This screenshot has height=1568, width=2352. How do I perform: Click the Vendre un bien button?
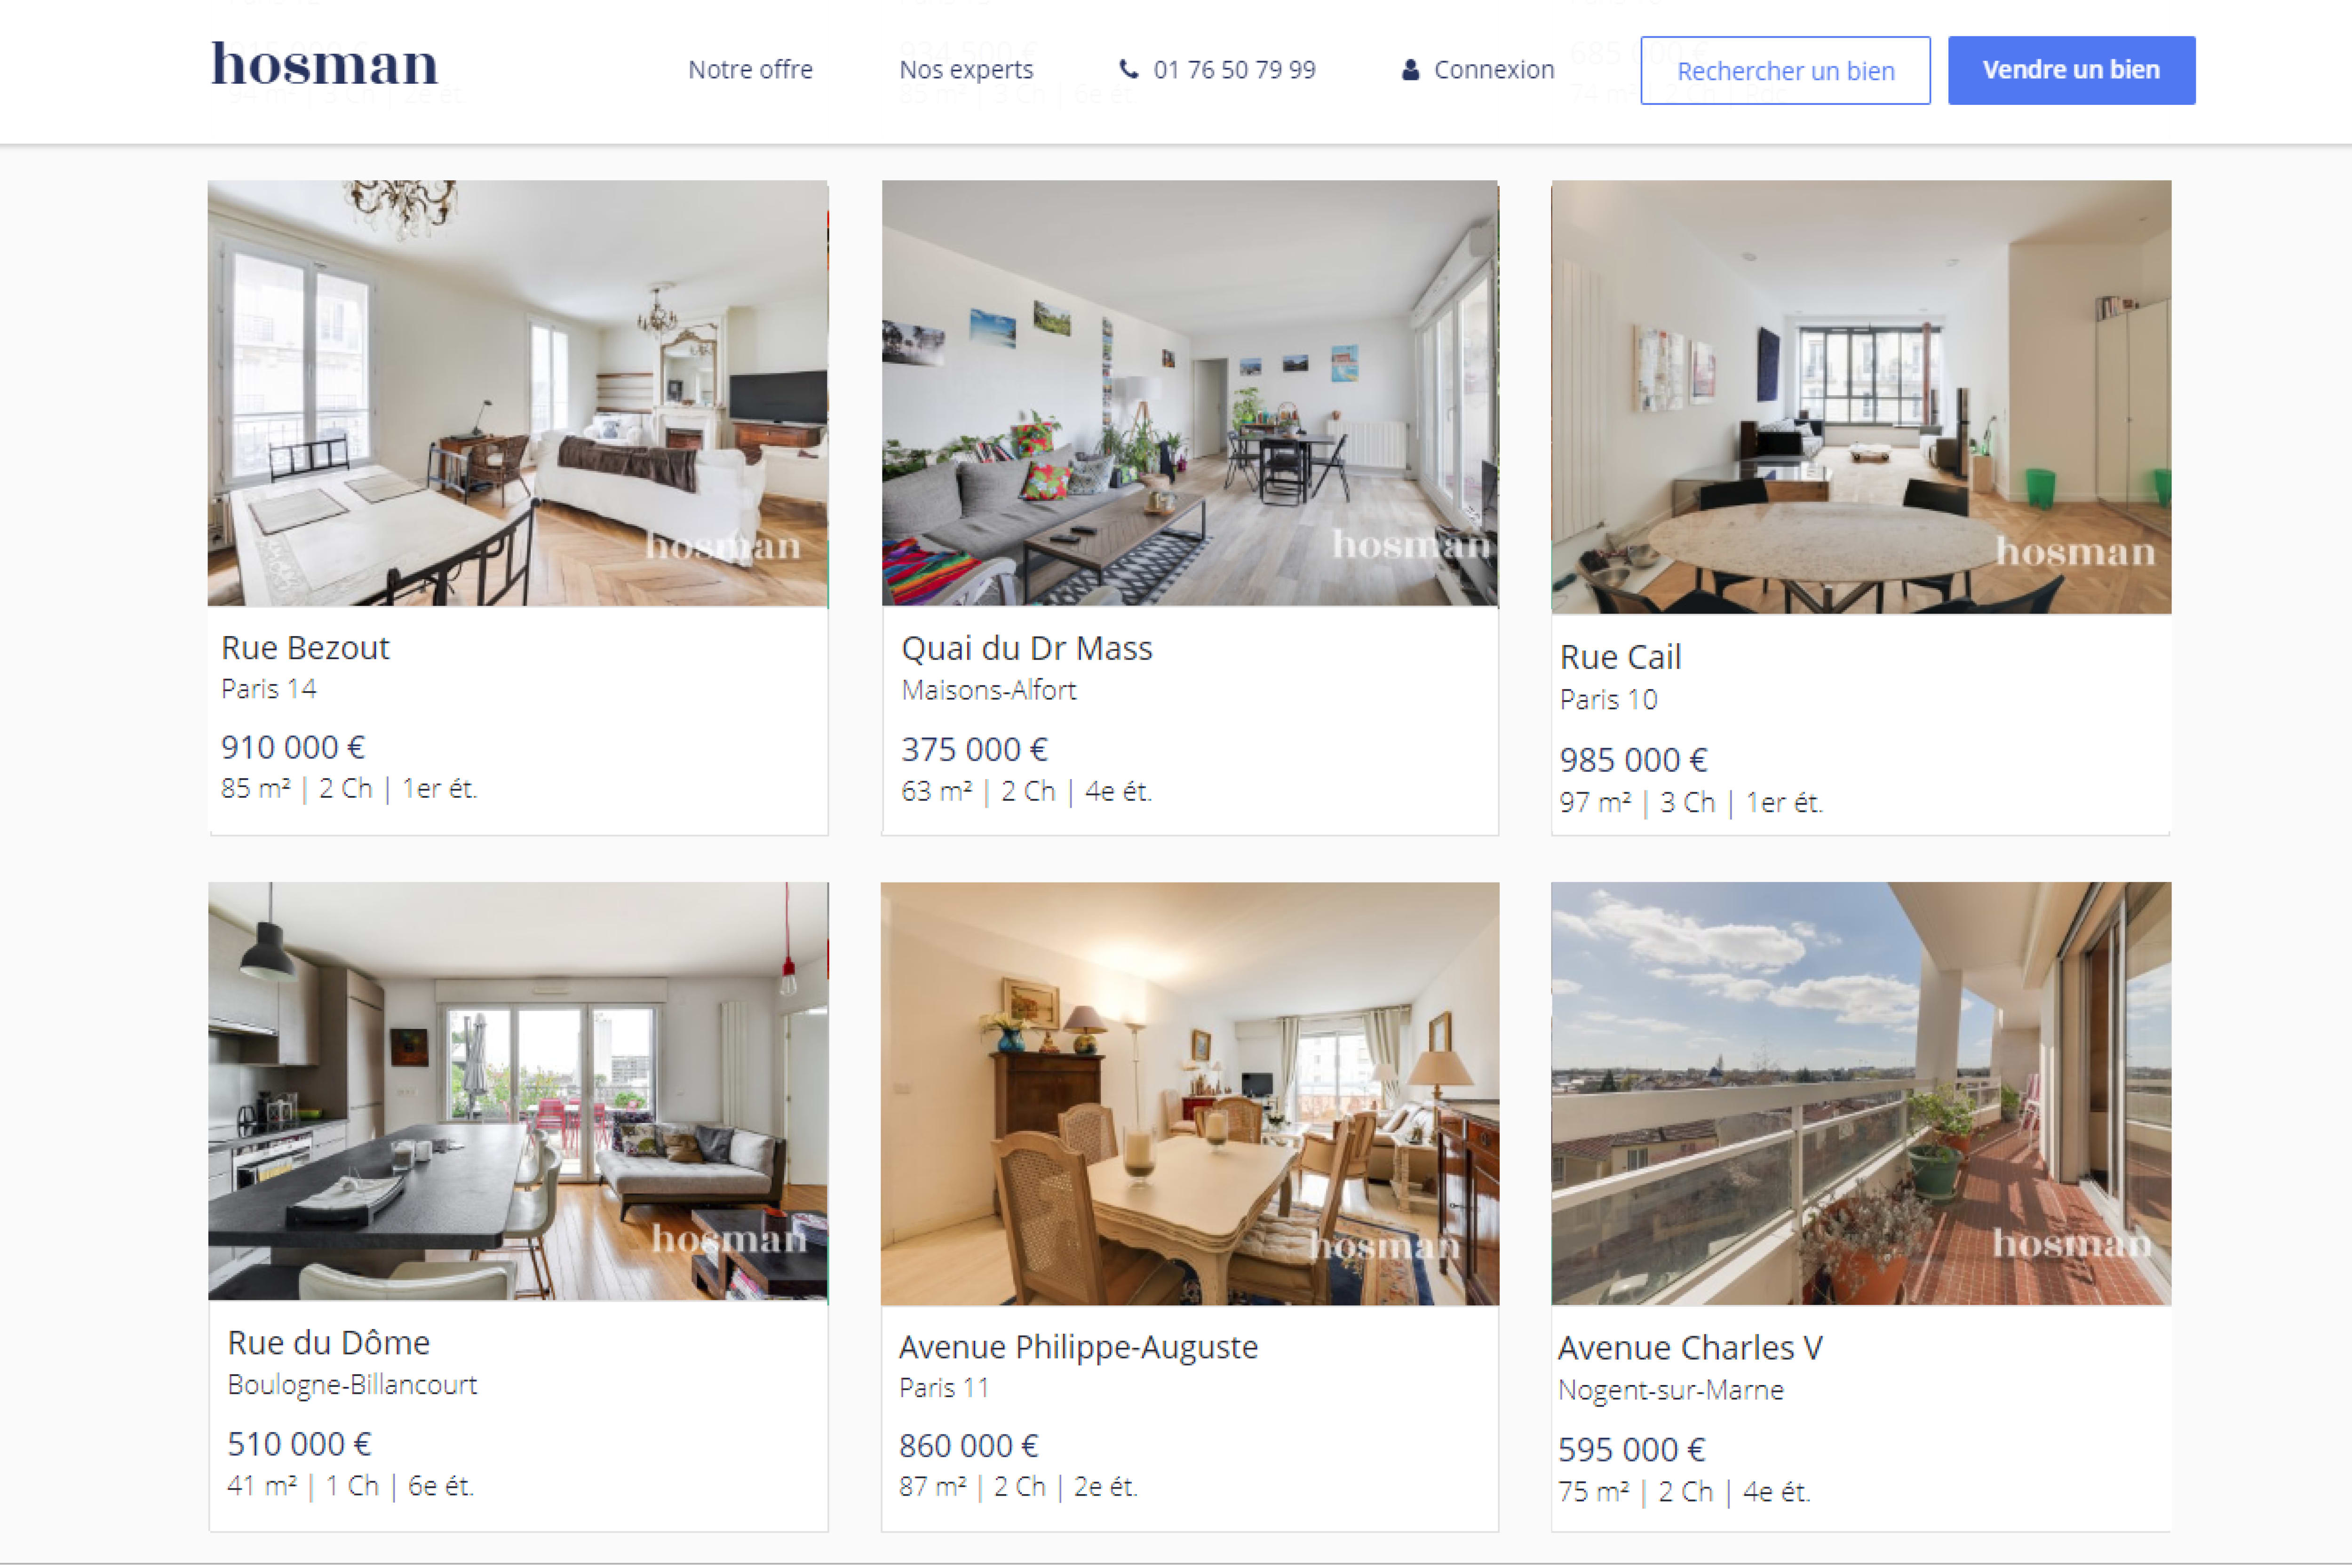click(2071, 70)
